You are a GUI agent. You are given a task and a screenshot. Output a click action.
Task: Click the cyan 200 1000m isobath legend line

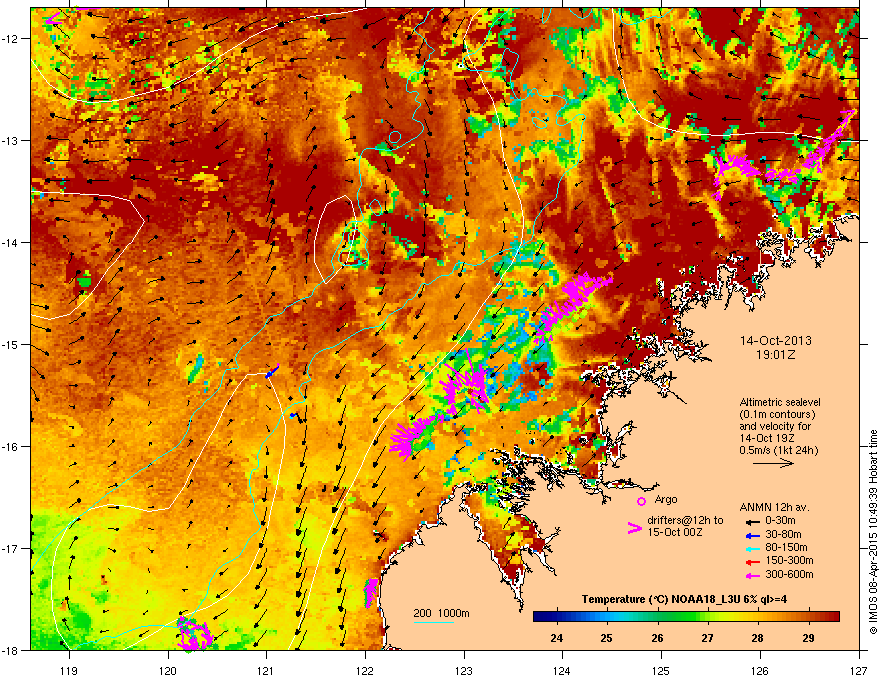pyautogui.click(x=434, y=622)
